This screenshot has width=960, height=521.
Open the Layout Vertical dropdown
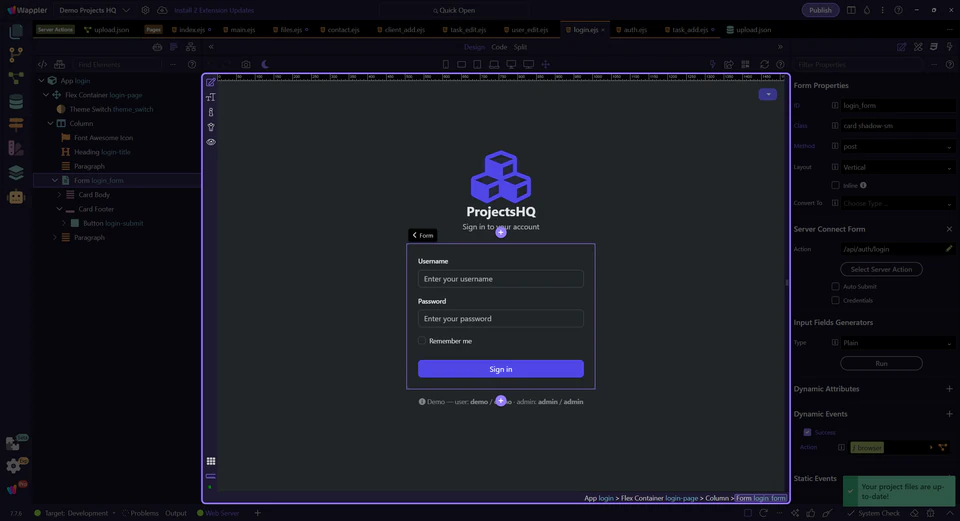pyautogui.click(x=897, y=167)
